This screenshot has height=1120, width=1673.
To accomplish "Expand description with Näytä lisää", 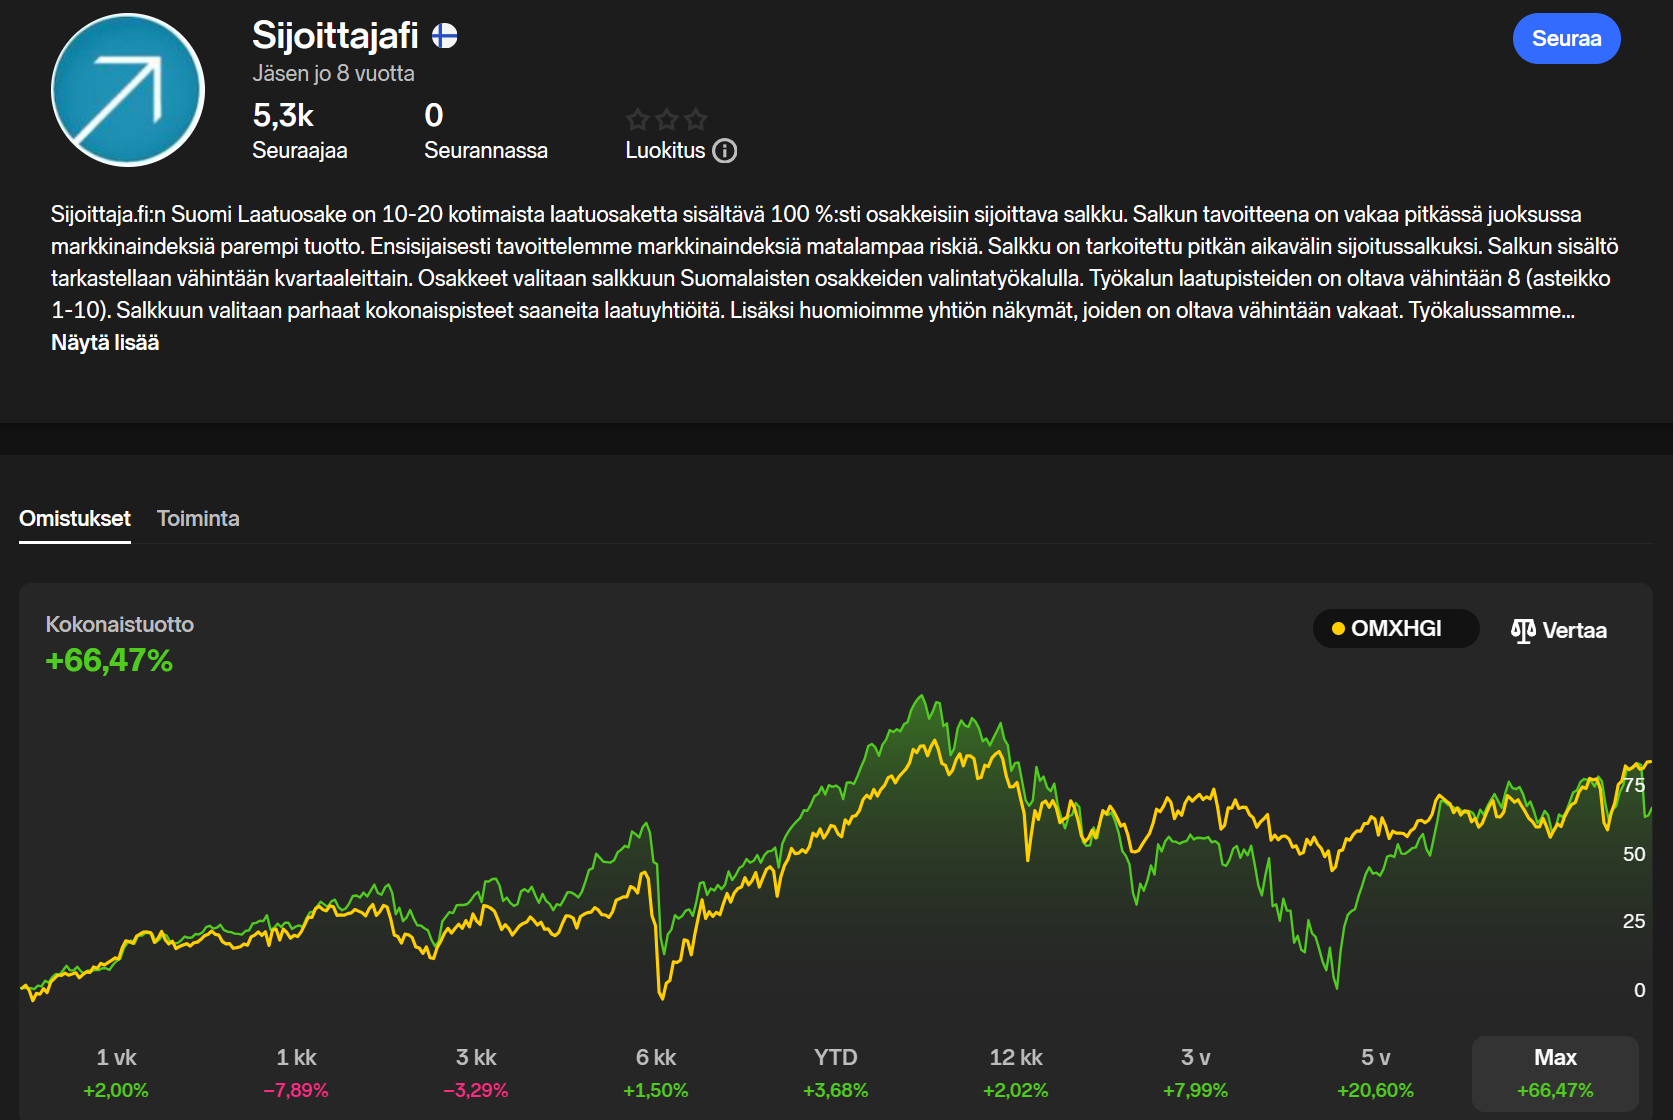I will coord(105,343).
